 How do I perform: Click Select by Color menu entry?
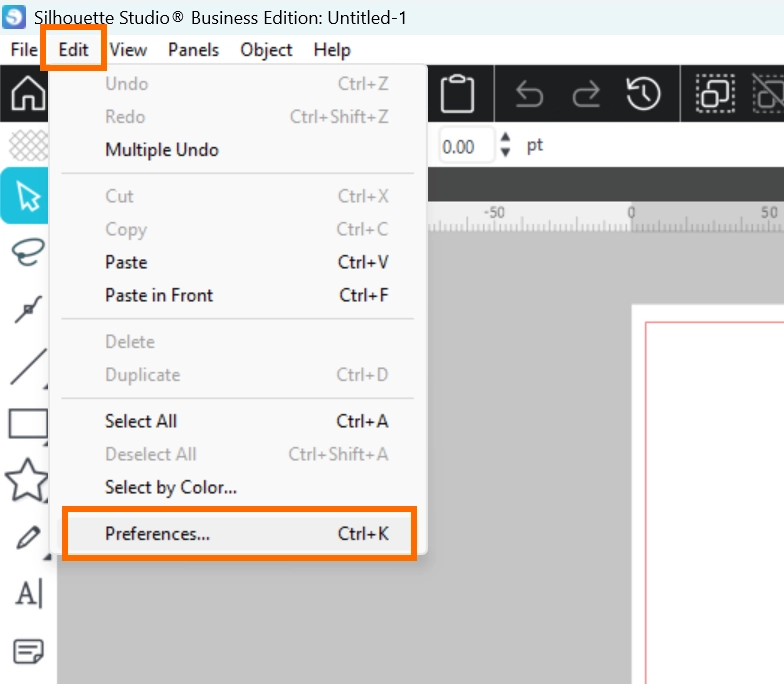(171, 488)
